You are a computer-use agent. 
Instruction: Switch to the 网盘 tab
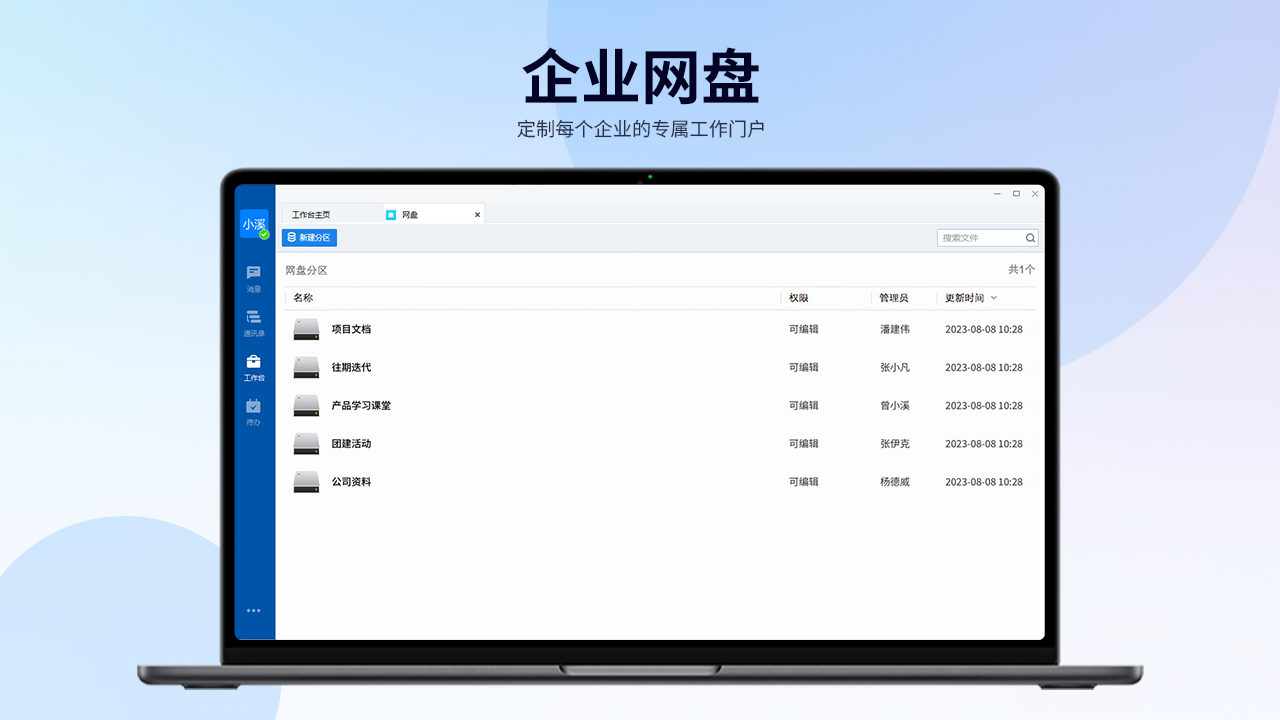click(x=408, y=214)
